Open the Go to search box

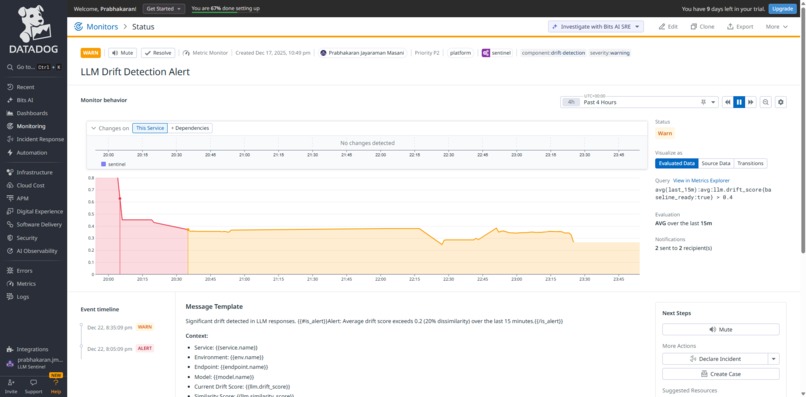click(33, 67)
